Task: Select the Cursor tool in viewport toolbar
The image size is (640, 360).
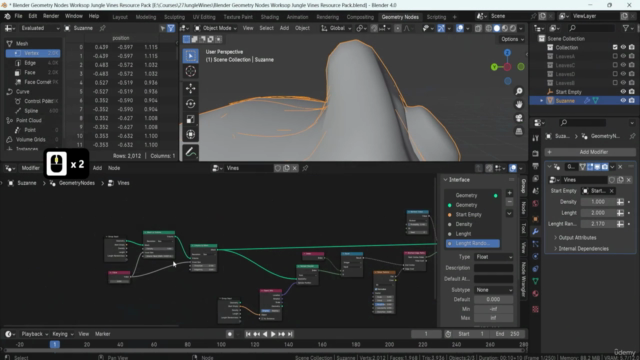Action: coord(191,71)
